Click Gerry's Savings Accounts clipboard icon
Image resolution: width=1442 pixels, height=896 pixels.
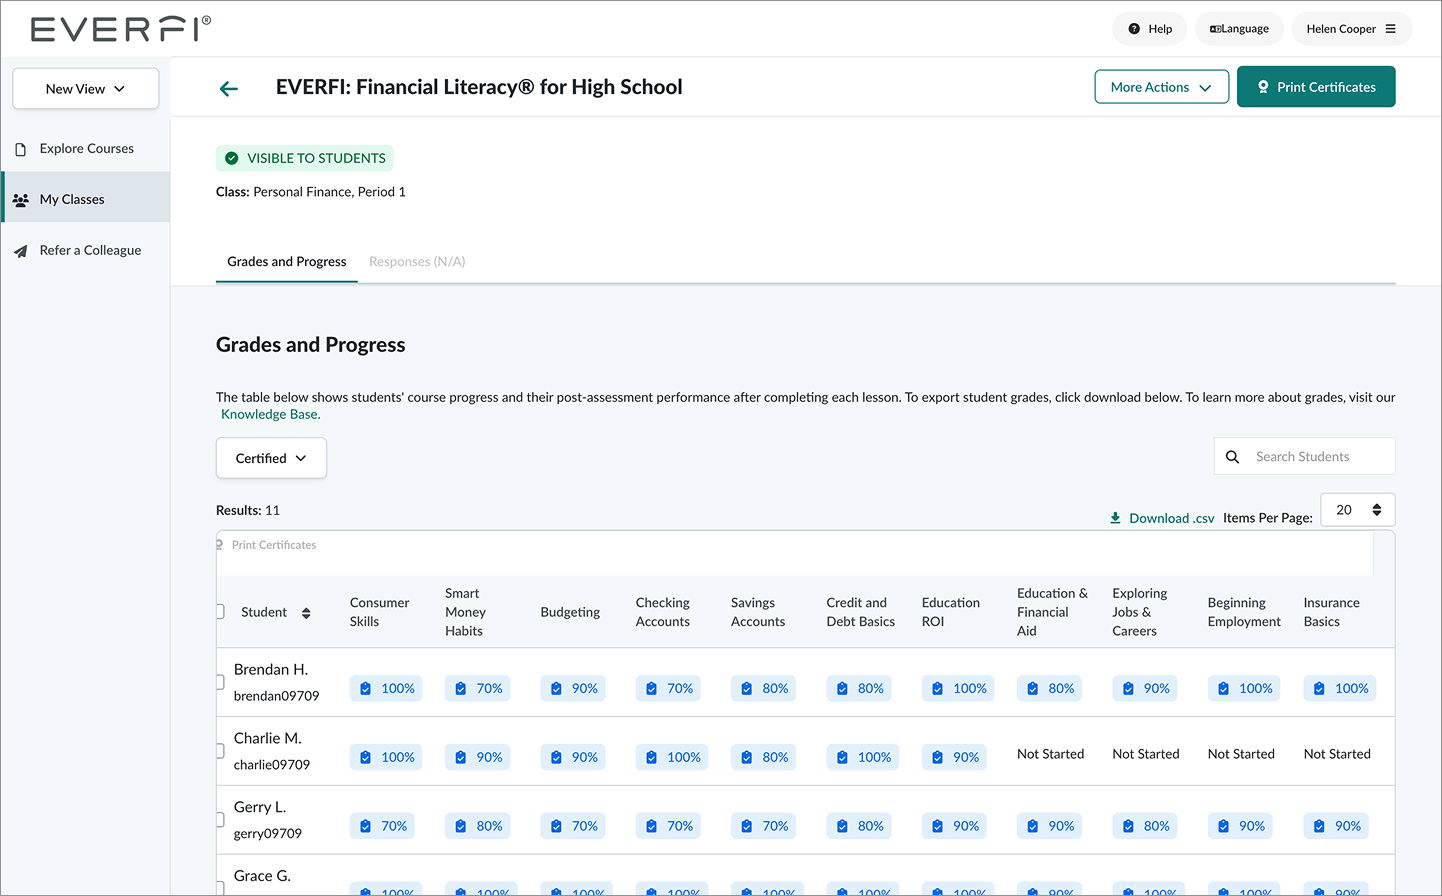click(x=747, y=827)
